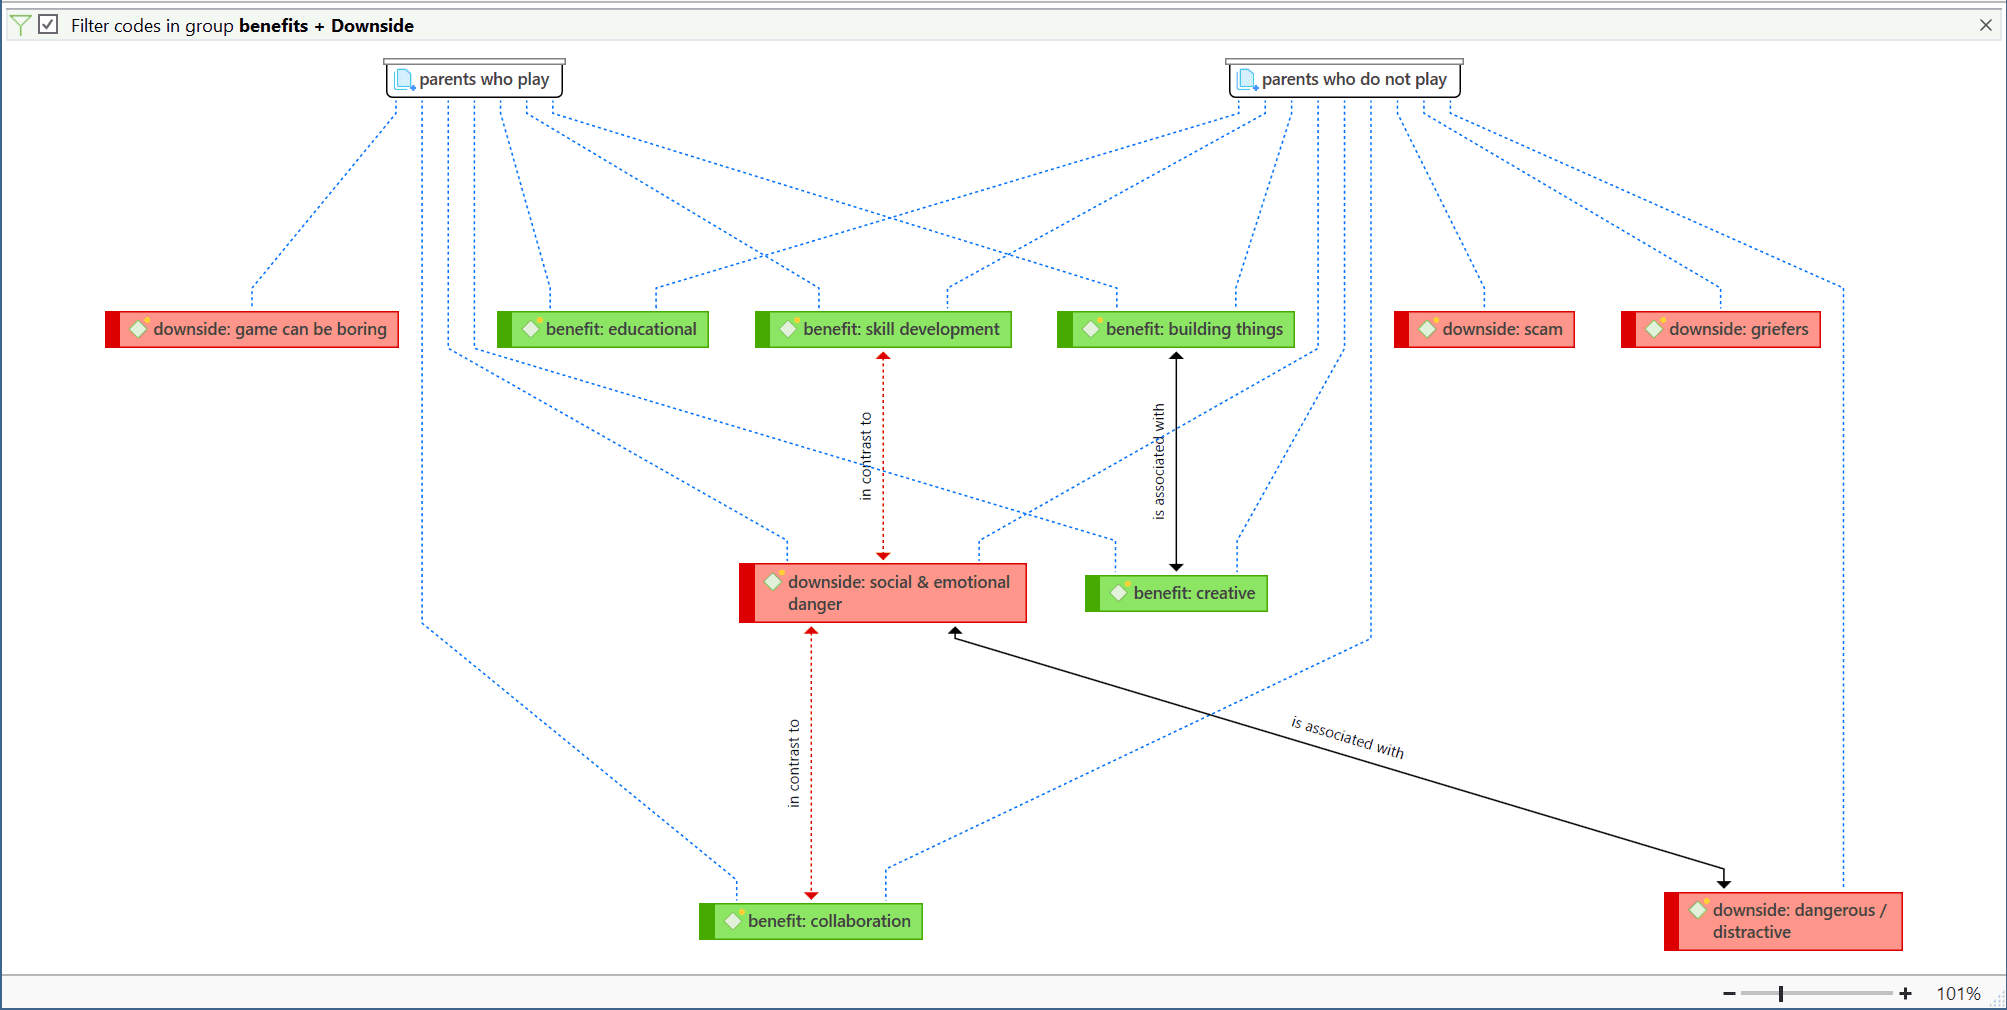The image size is (2007, 1010).
Task: Close the filter bar
Action: click(1986, 25)
